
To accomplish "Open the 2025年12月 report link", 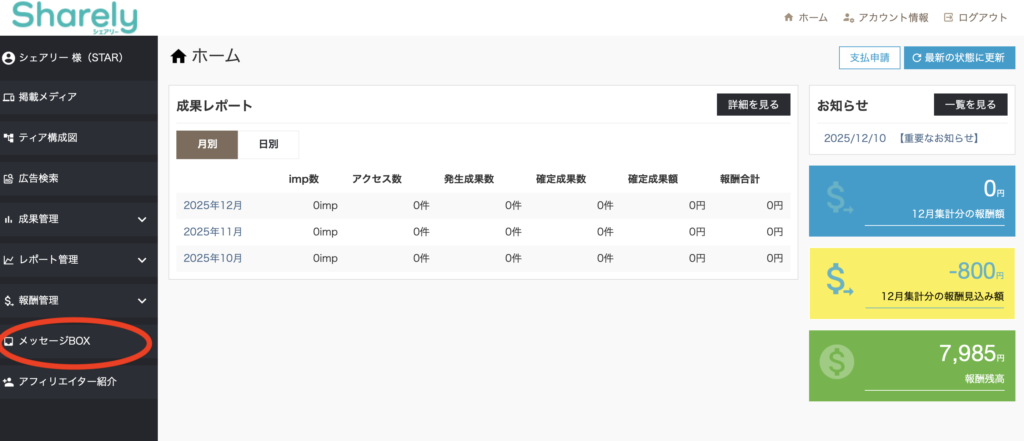I will point(213,206).
